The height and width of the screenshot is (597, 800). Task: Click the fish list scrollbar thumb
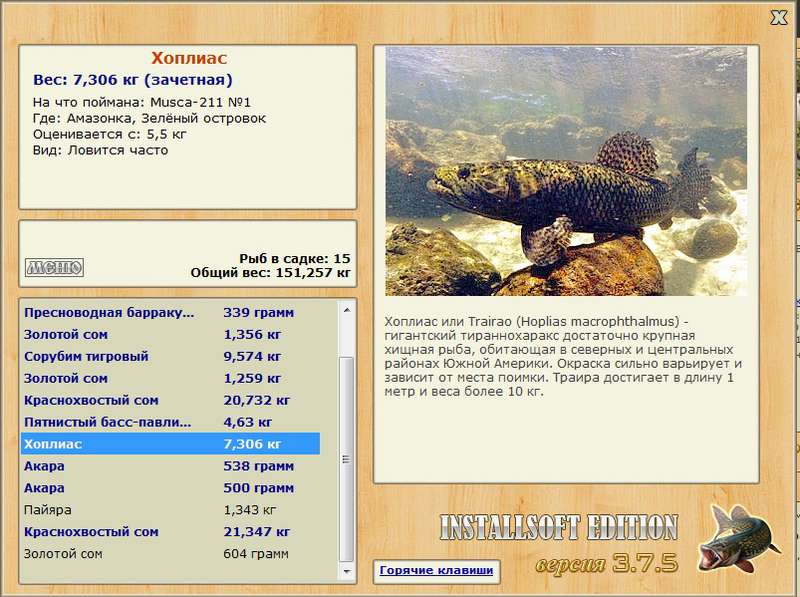coord(346,459)
